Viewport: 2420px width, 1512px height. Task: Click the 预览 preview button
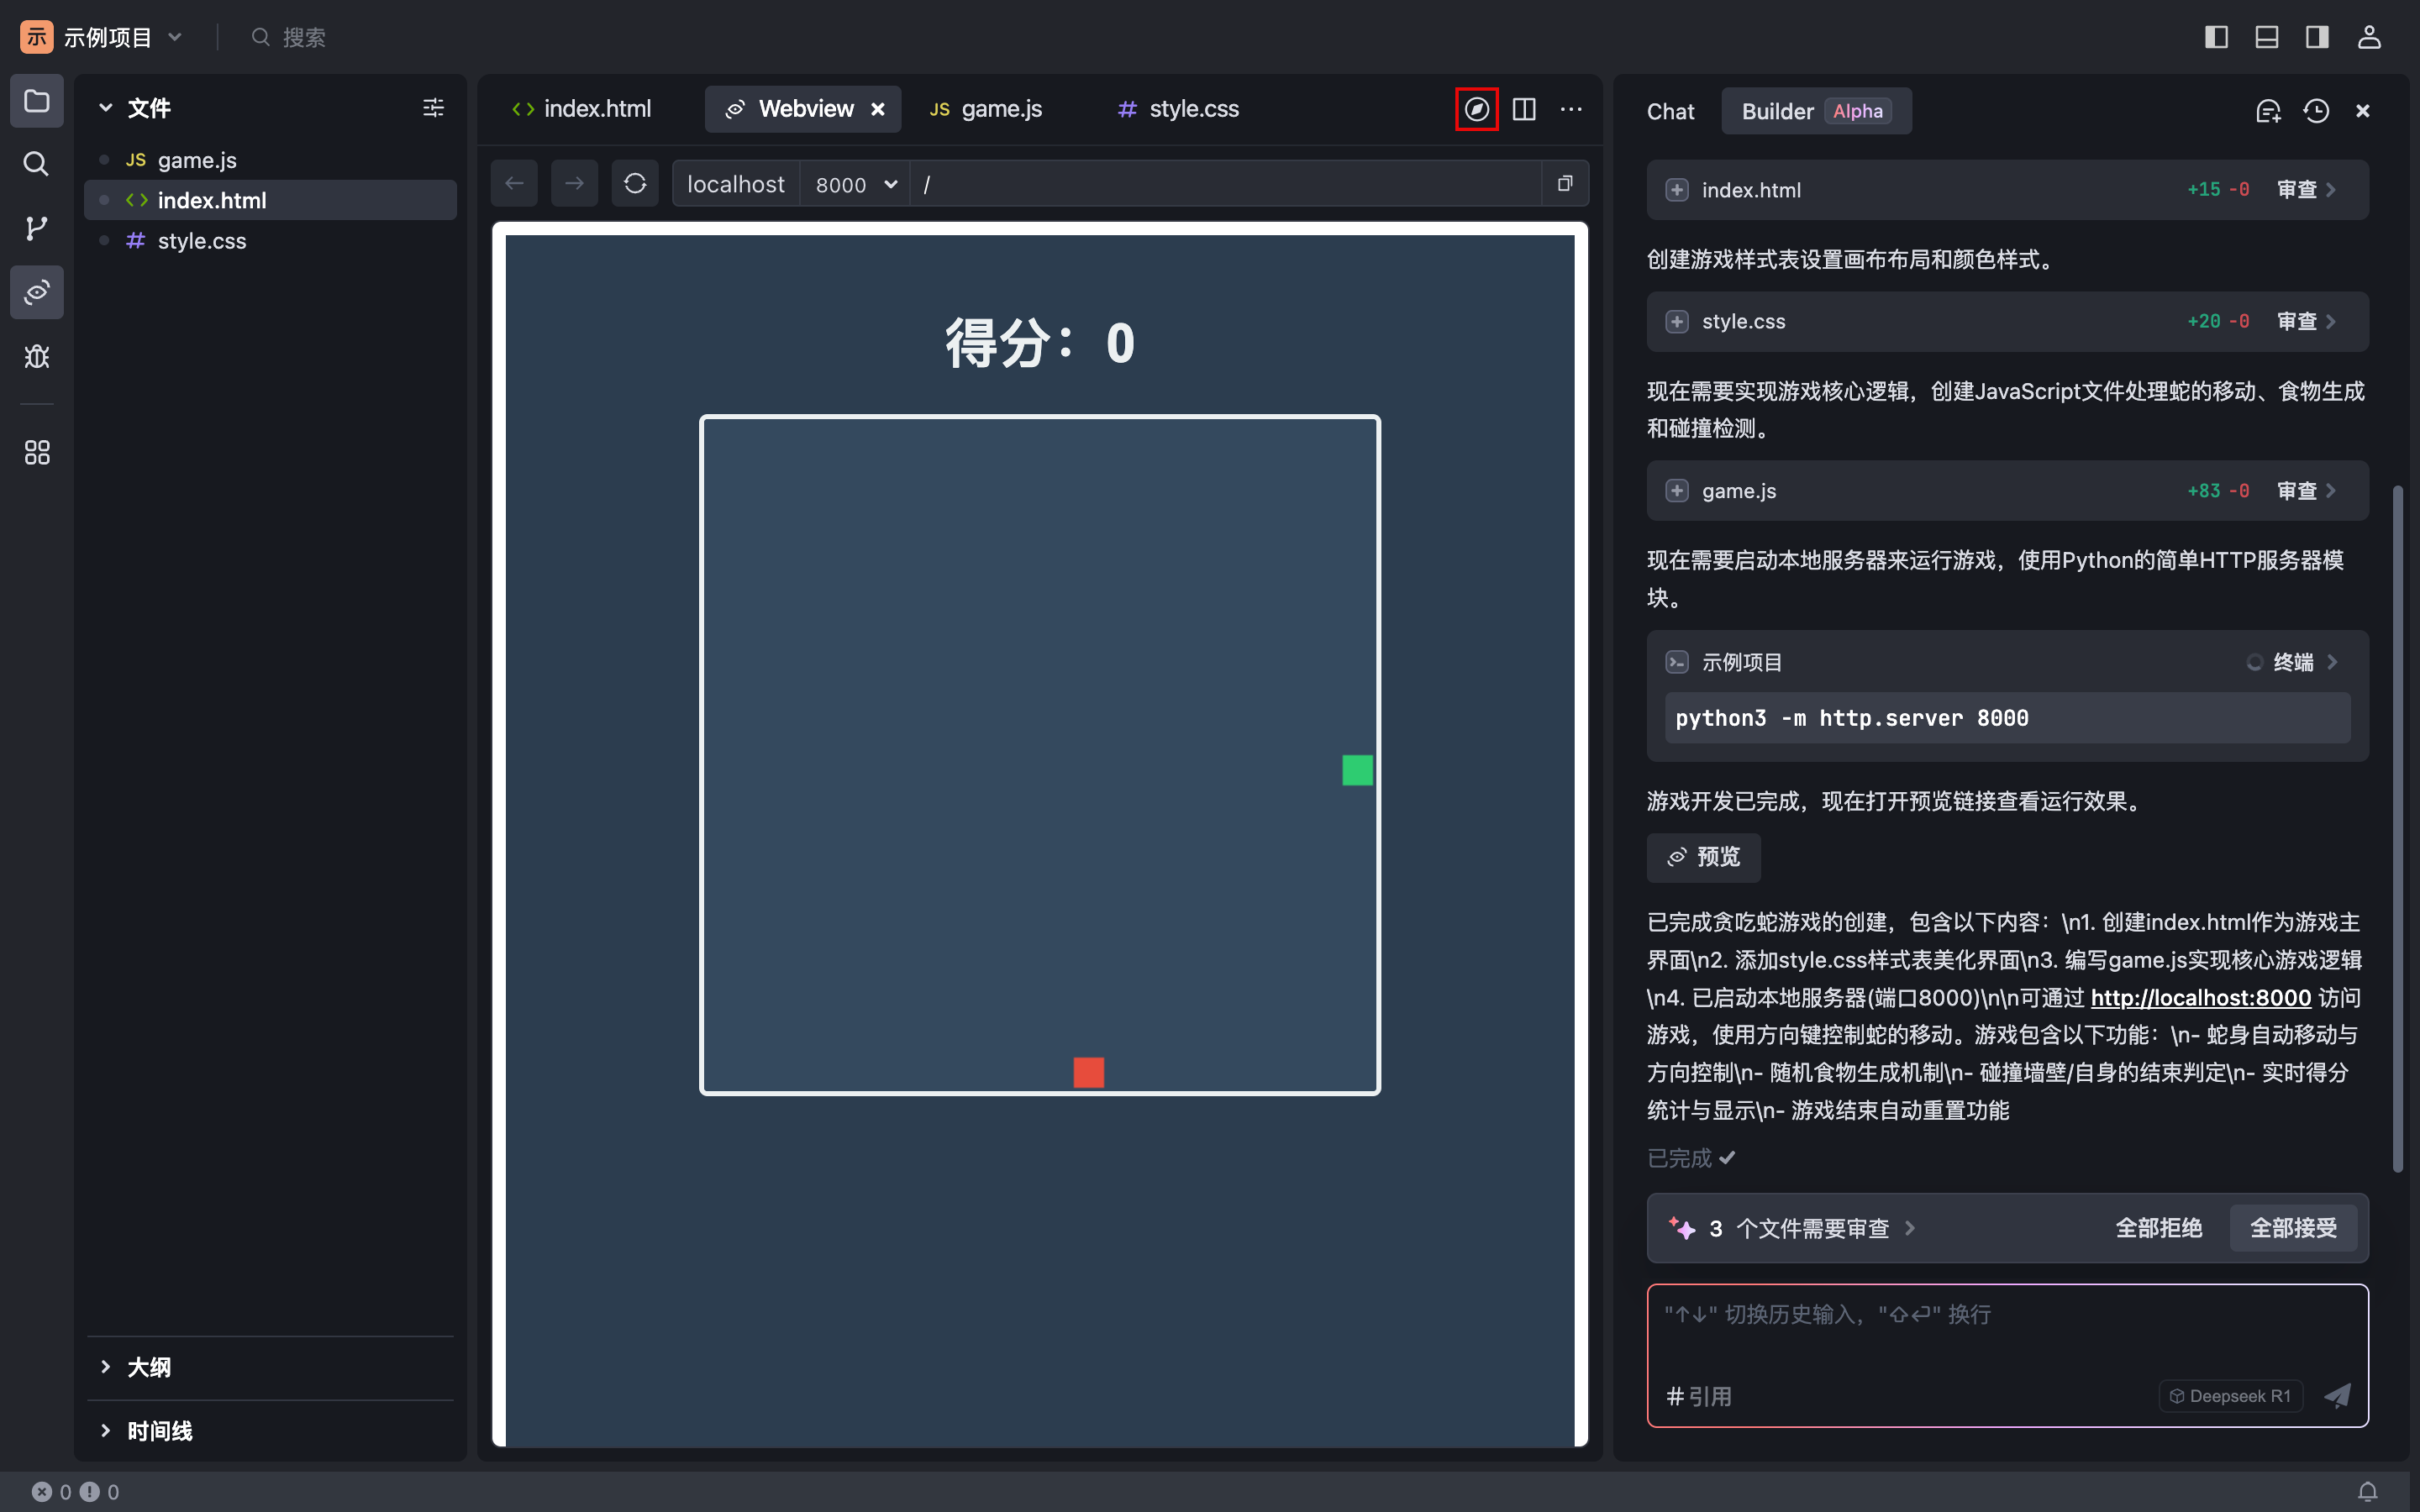pyautogui.click(x=1704, y=857)
